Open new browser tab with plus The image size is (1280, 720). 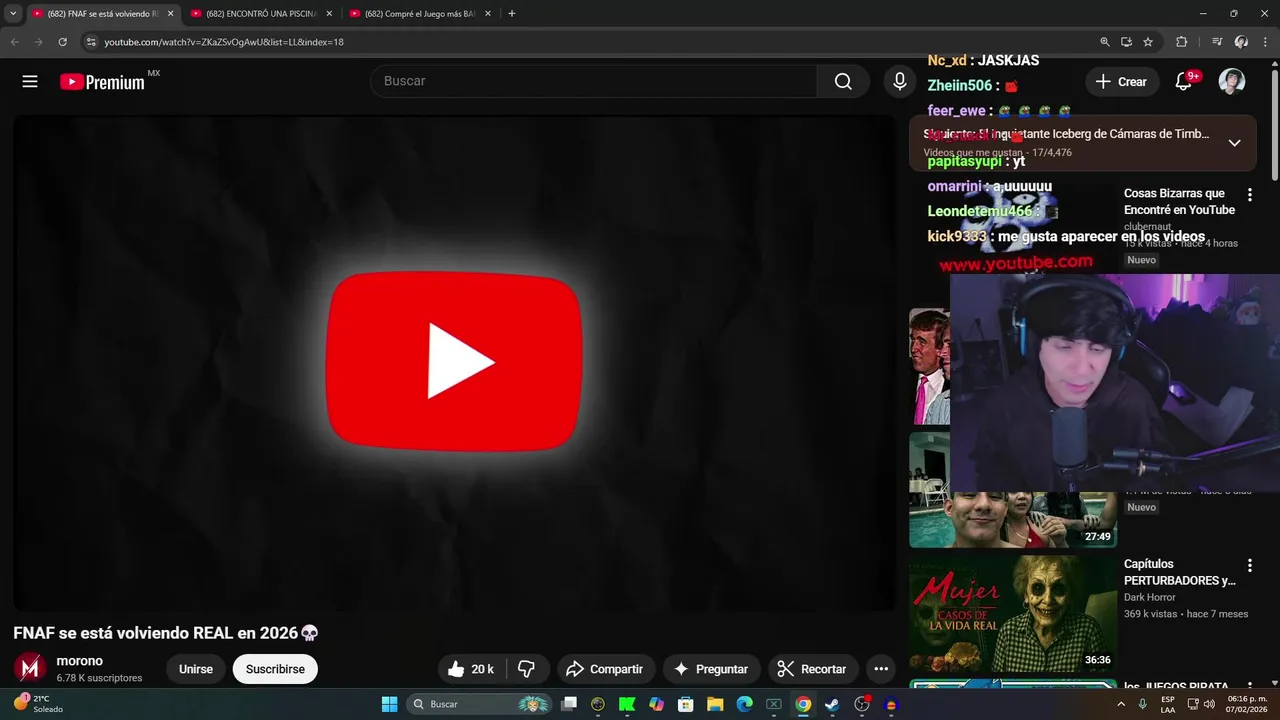click(x=512, y=14)
